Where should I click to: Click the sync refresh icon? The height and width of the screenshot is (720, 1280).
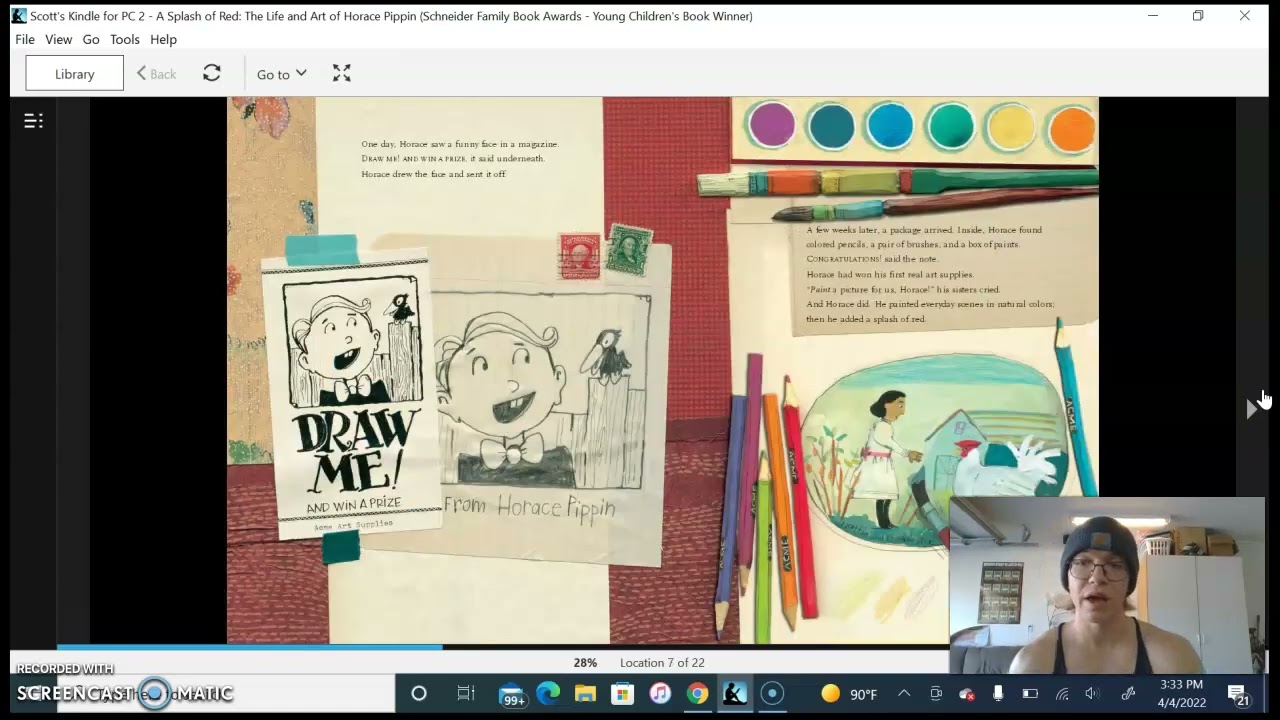(x=212, y=73)
